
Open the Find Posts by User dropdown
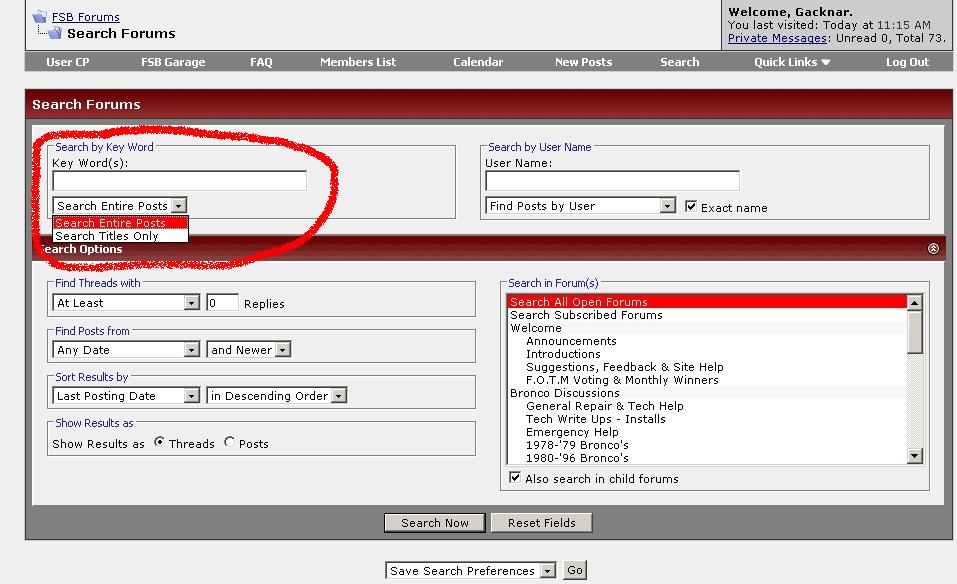(580, 206)
